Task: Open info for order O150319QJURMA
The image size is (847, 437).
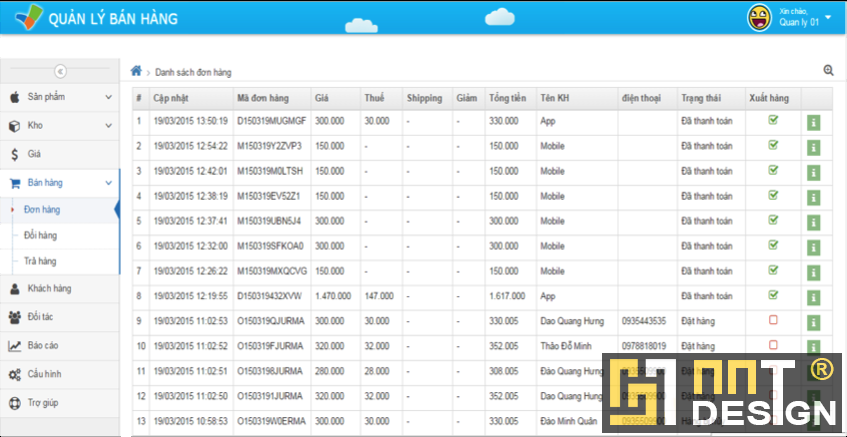Action: click(813, 322)
